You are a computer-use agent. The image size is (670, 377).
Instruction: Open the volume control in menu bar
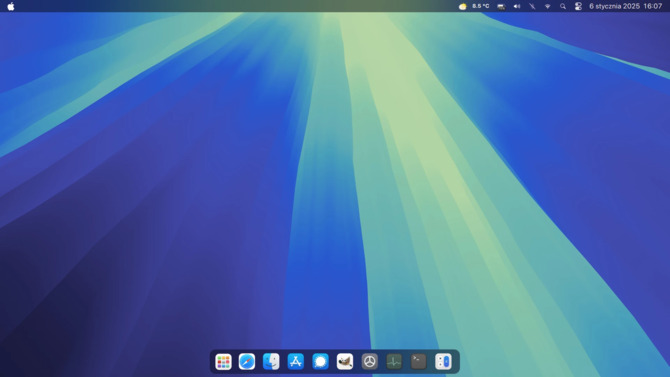tap(517, 6)
